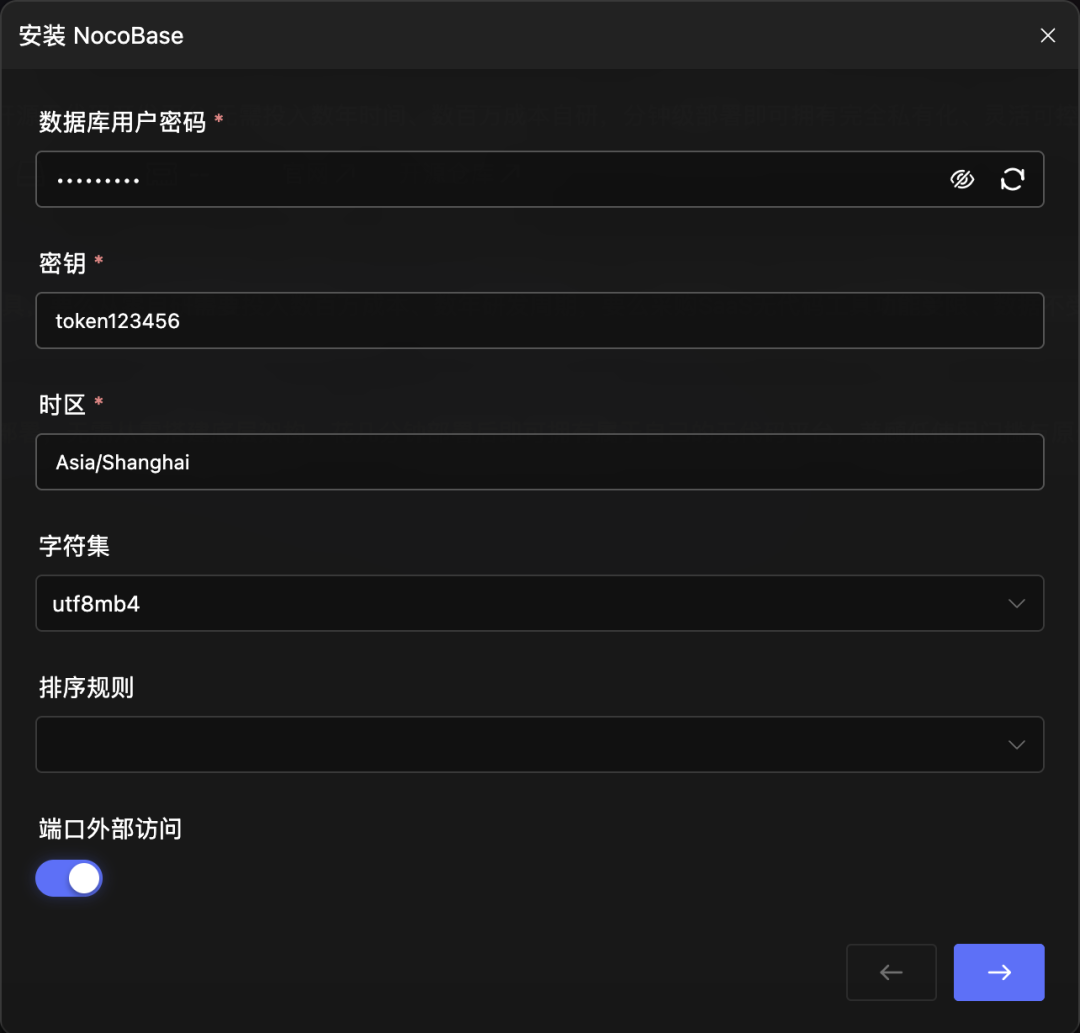The height and width of the screenshot is (1033, 1080).
Task: Click the token123456 secret key field
Action: (x=540, y=320)
